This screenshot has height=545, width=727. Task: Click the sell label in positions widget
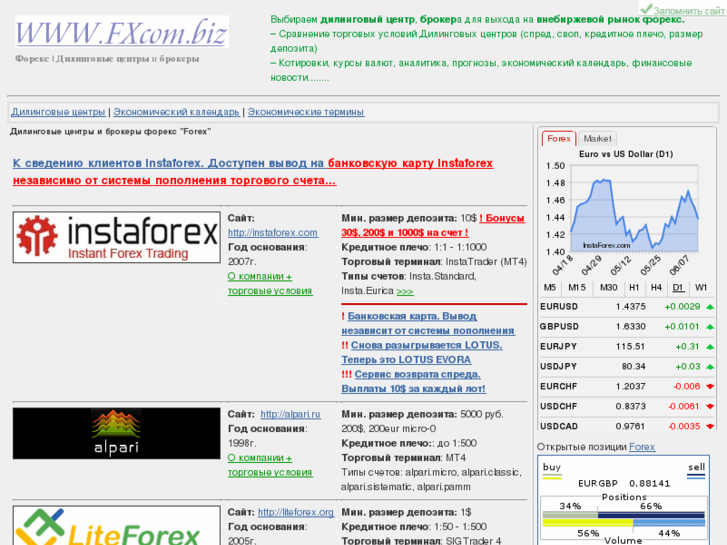[696, 468]
